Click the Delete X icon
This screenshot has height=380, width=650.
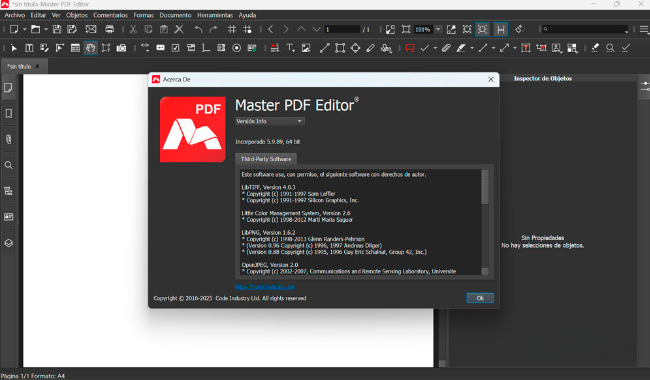tap(179, 29)
